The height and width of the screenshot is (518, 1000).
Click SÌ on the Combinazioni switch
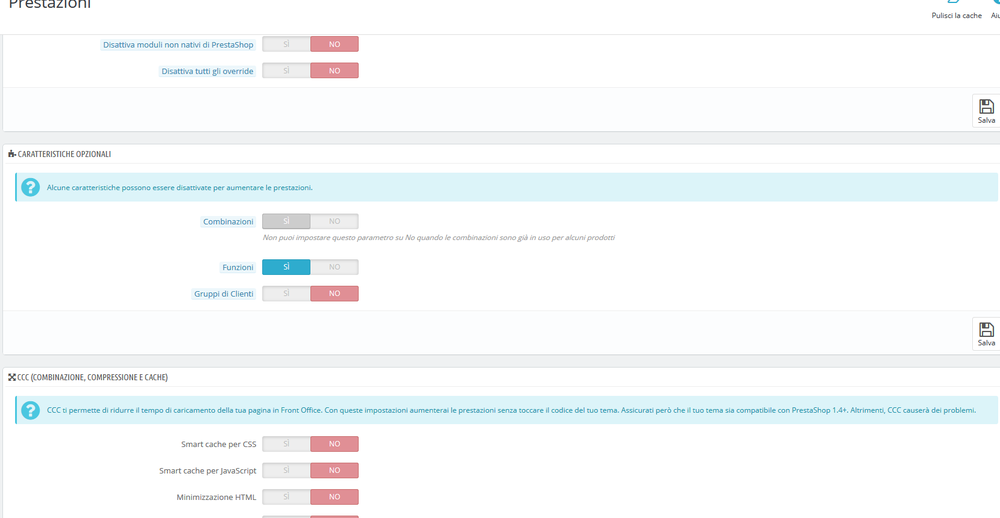[x=286, y=221]
